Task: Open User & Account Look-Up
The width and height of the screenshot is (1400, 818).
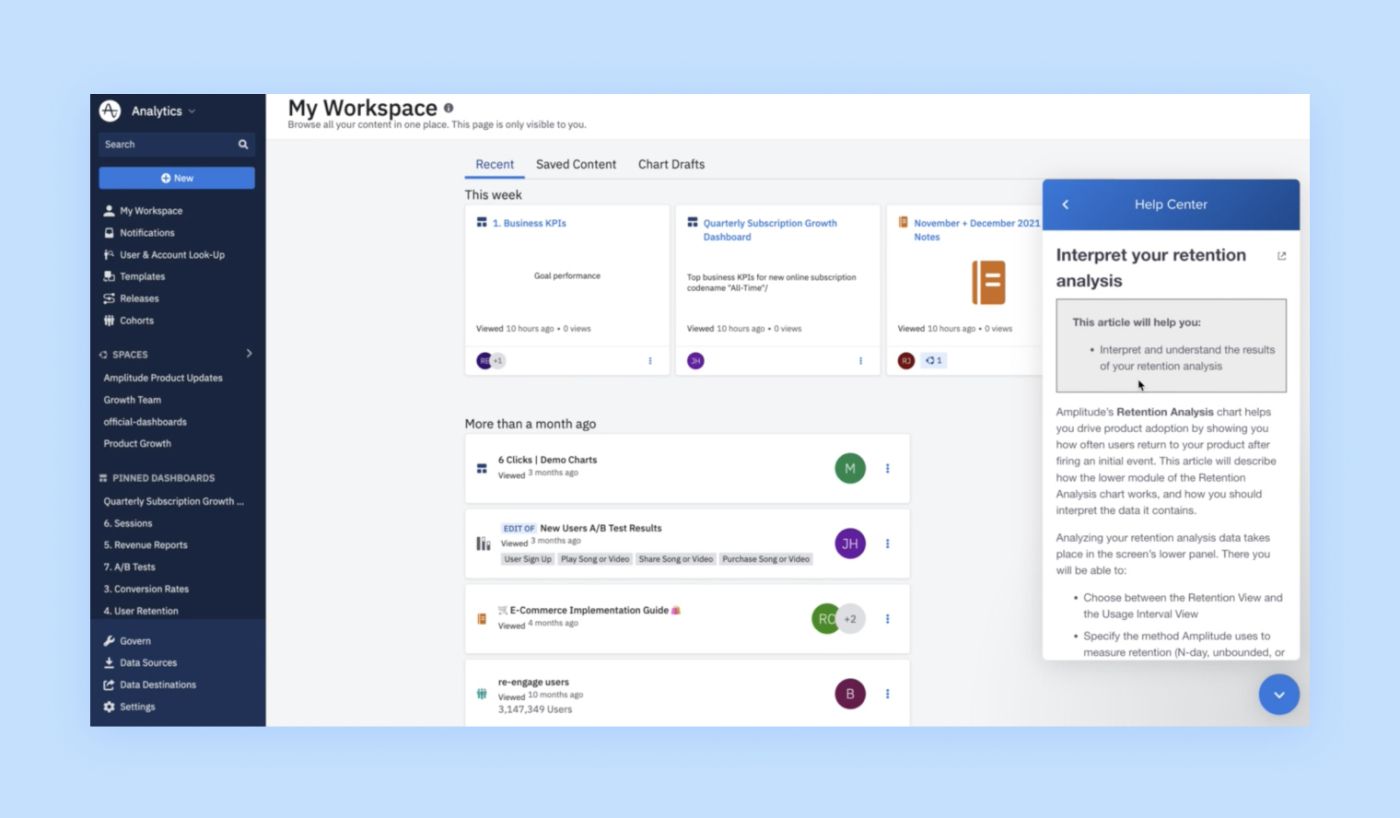Action: click(x=172, y=255)
